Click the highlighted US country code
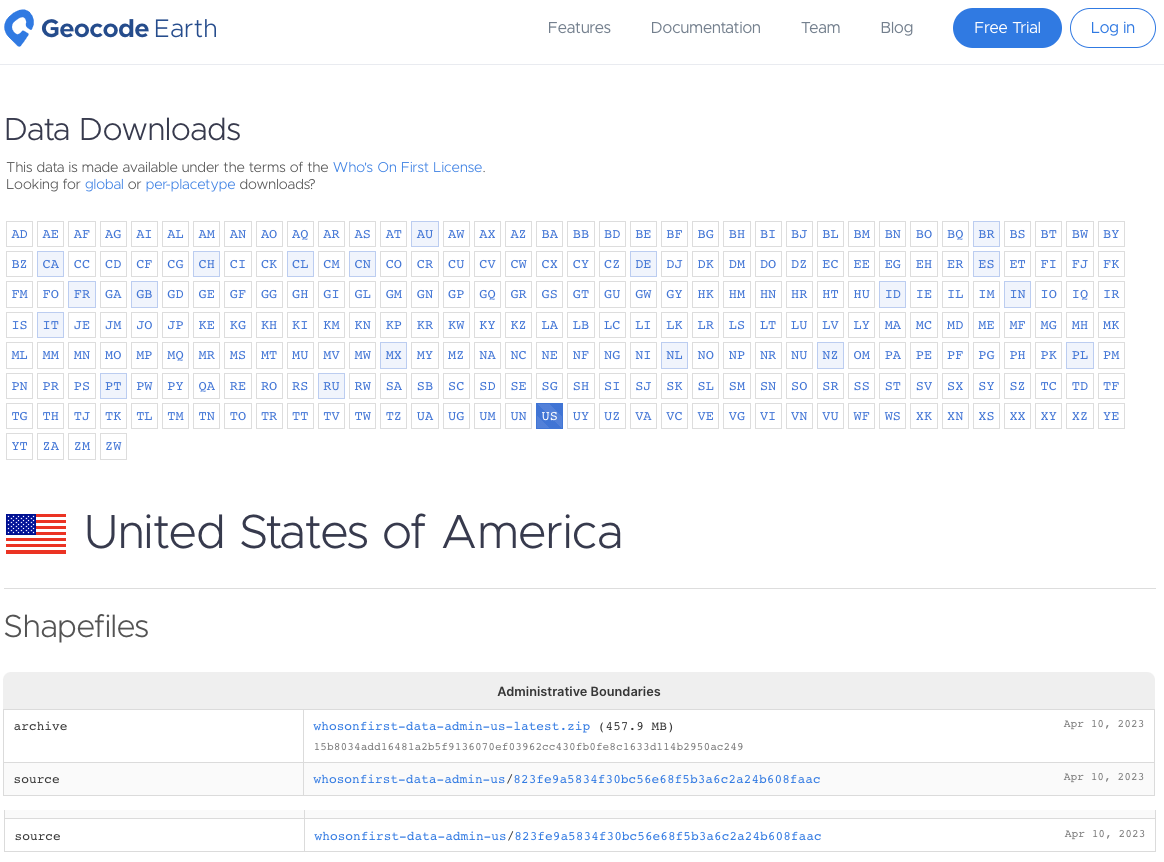The height and width of the screenshot is (862, 1164). click(x=549, y=417)
